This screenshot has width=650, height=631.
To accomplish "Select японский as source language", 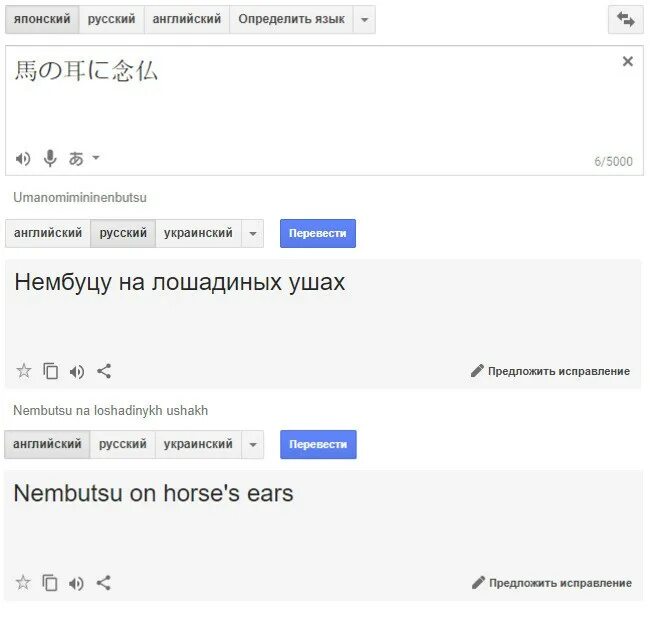I will pos(41,19).
